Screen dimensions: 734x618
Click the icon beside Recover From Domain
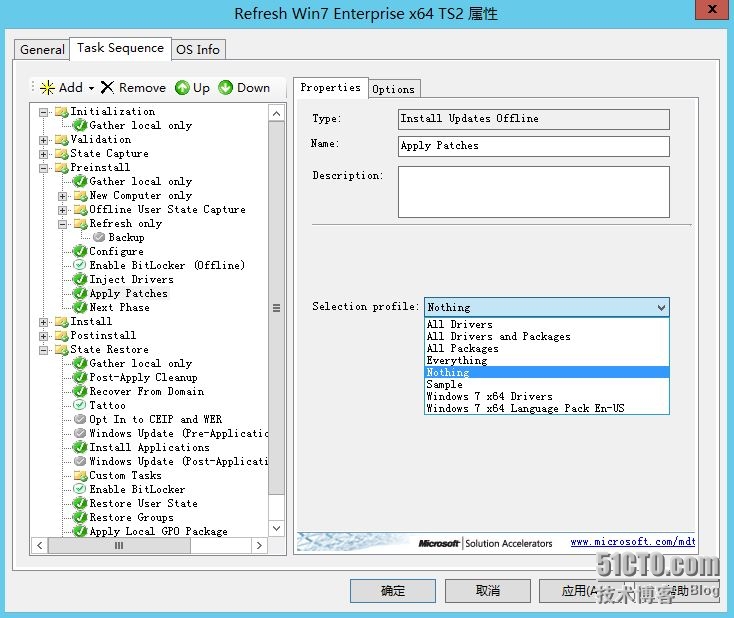81,391
